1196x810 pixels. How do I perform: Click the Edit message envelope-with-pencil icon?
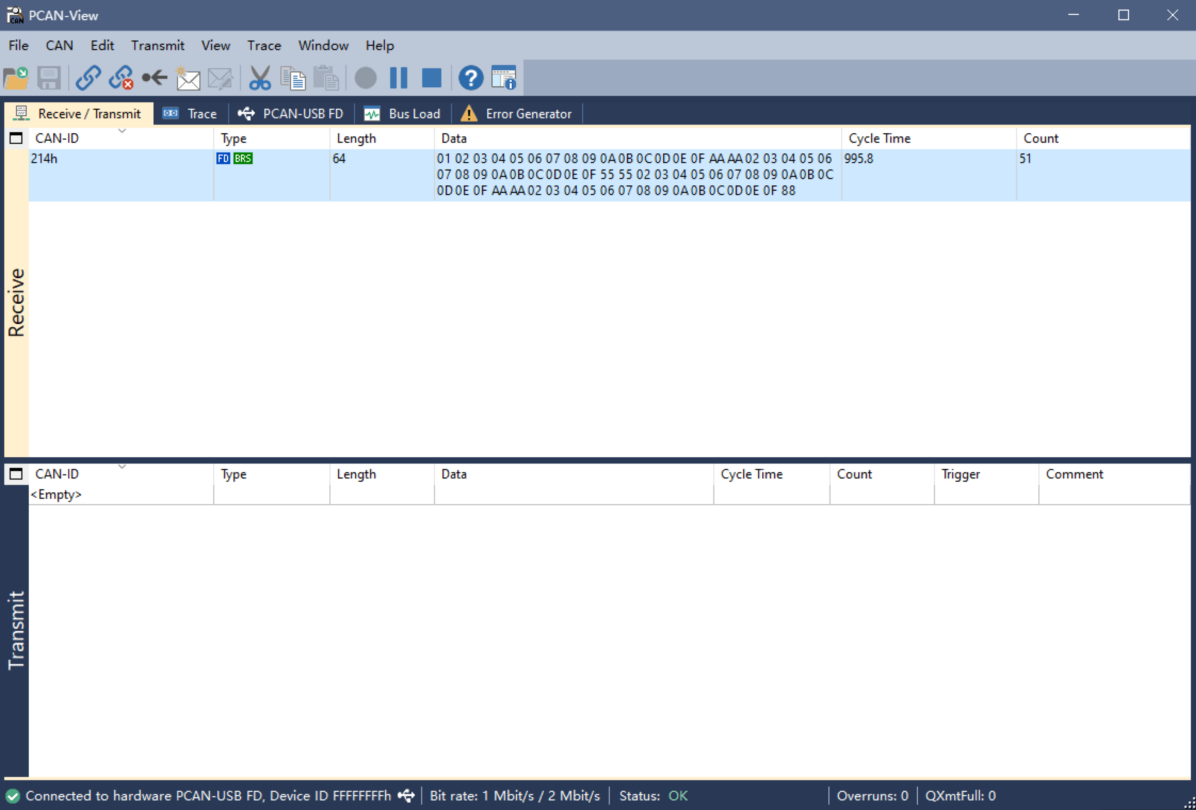pyautogui.click(x=220, y=78)
